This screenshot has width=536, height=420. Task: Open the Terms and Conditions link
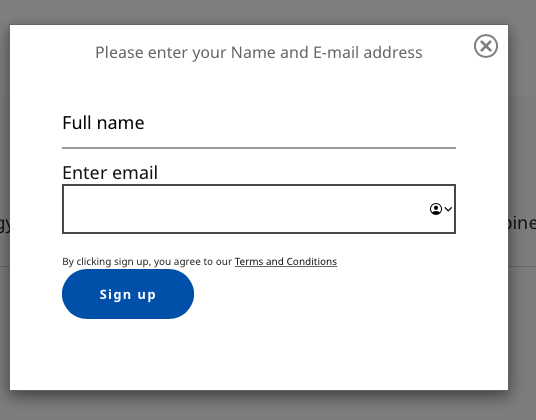pos(286,261)
